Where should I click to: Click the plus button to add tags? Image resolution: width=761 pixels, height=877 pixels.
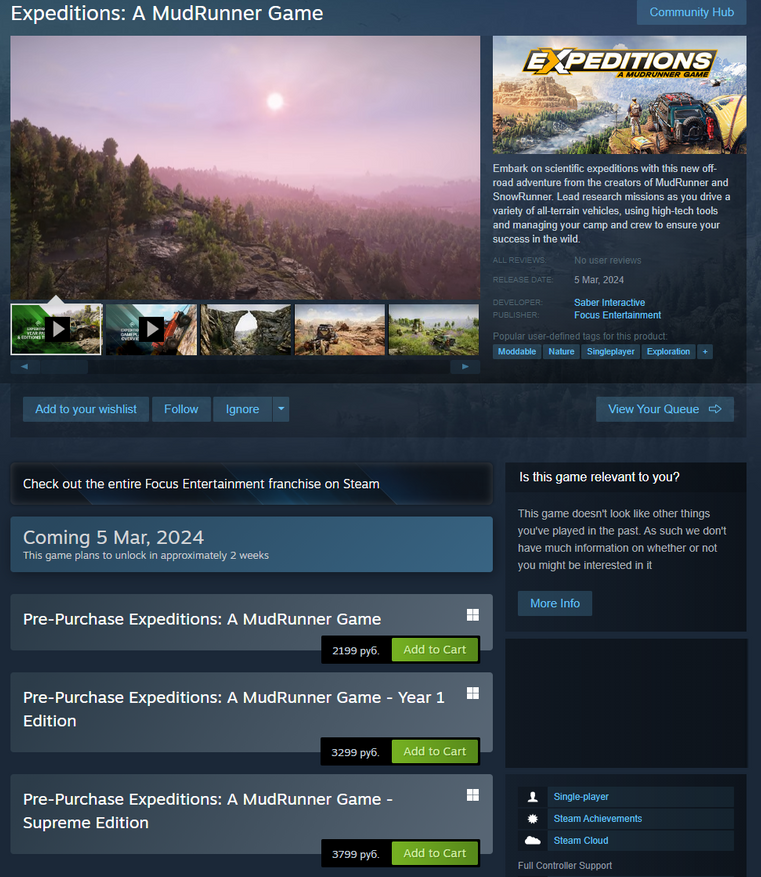[705, 352]
